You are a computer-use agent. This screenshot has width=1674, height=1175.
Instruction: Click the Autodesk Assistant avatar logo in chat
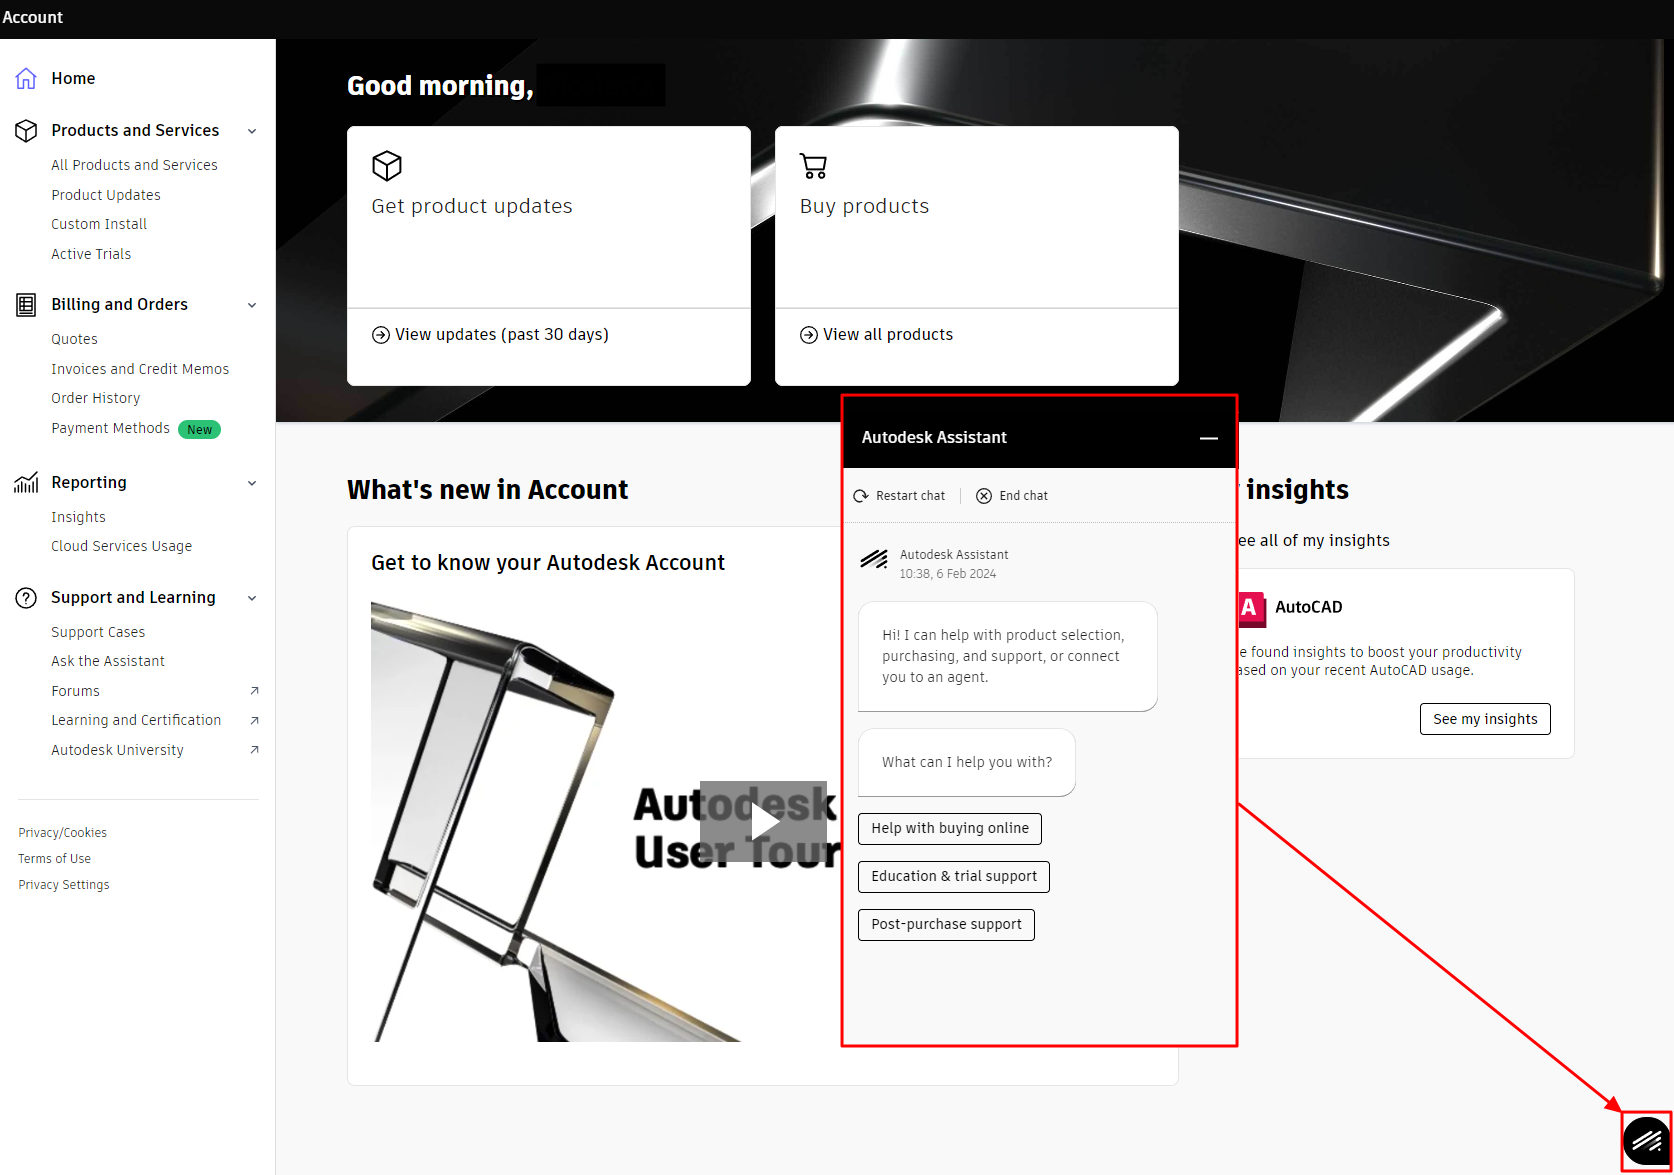click(x=875, y=559)
